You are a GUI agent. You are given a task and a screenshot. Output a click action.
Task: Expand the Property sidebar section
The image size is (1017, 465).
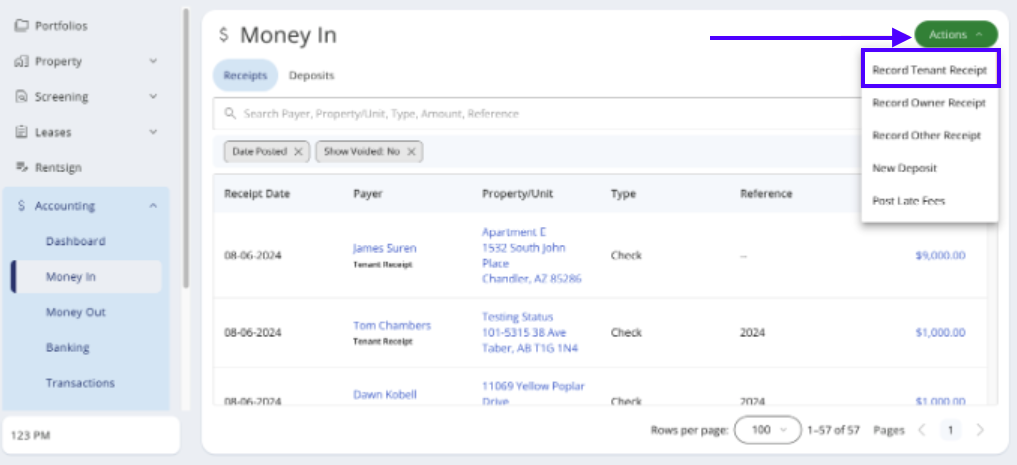click(153, 62)
